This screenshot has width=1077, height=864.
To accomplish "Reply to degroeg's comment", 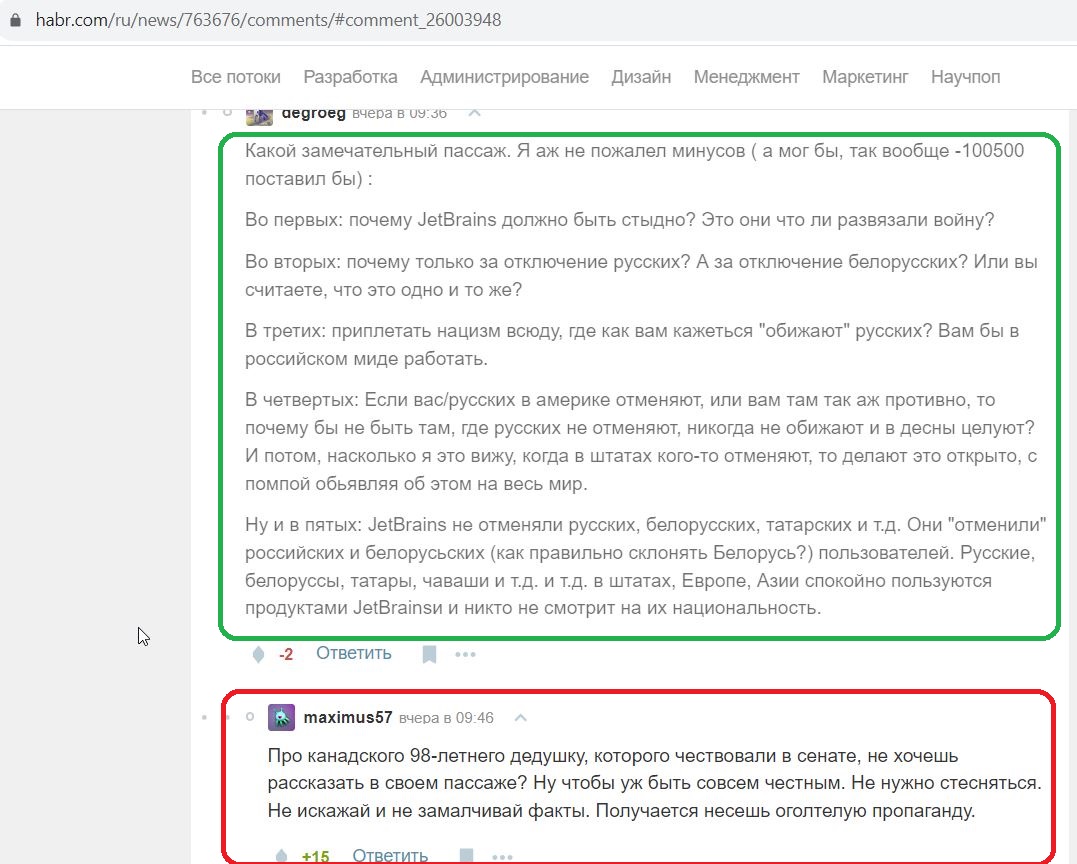I will click(x=354, y=653).
